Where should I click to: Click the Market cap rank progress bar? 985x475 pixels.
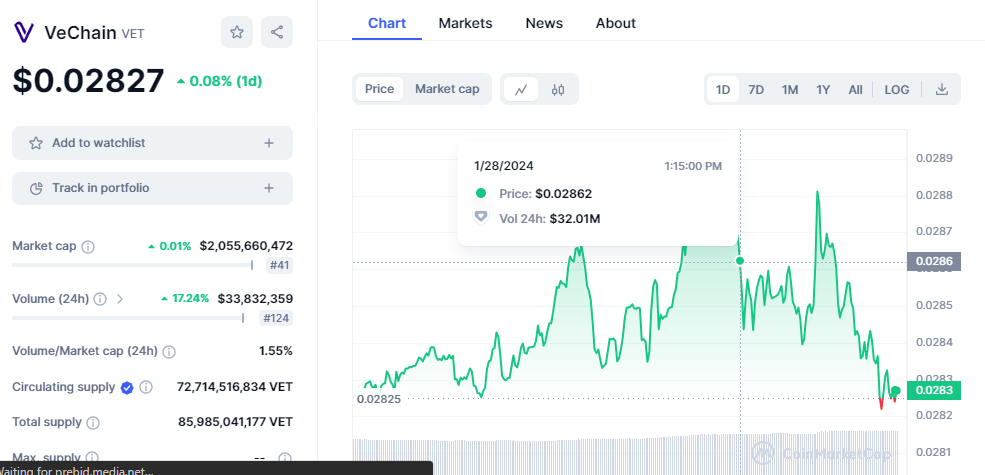point(133,265)
